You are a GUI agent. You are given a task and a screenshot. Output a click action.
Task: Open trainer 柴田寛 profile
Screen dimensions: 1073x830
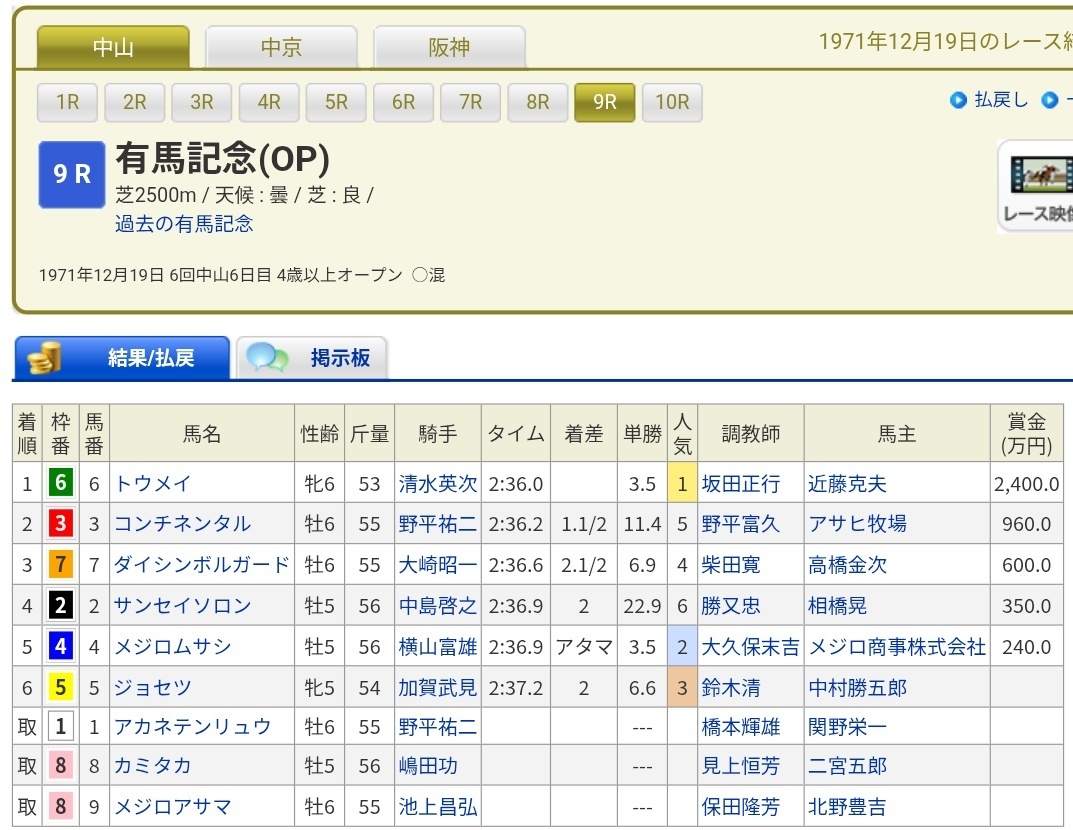pyautogui.click(x=732, y=565)
